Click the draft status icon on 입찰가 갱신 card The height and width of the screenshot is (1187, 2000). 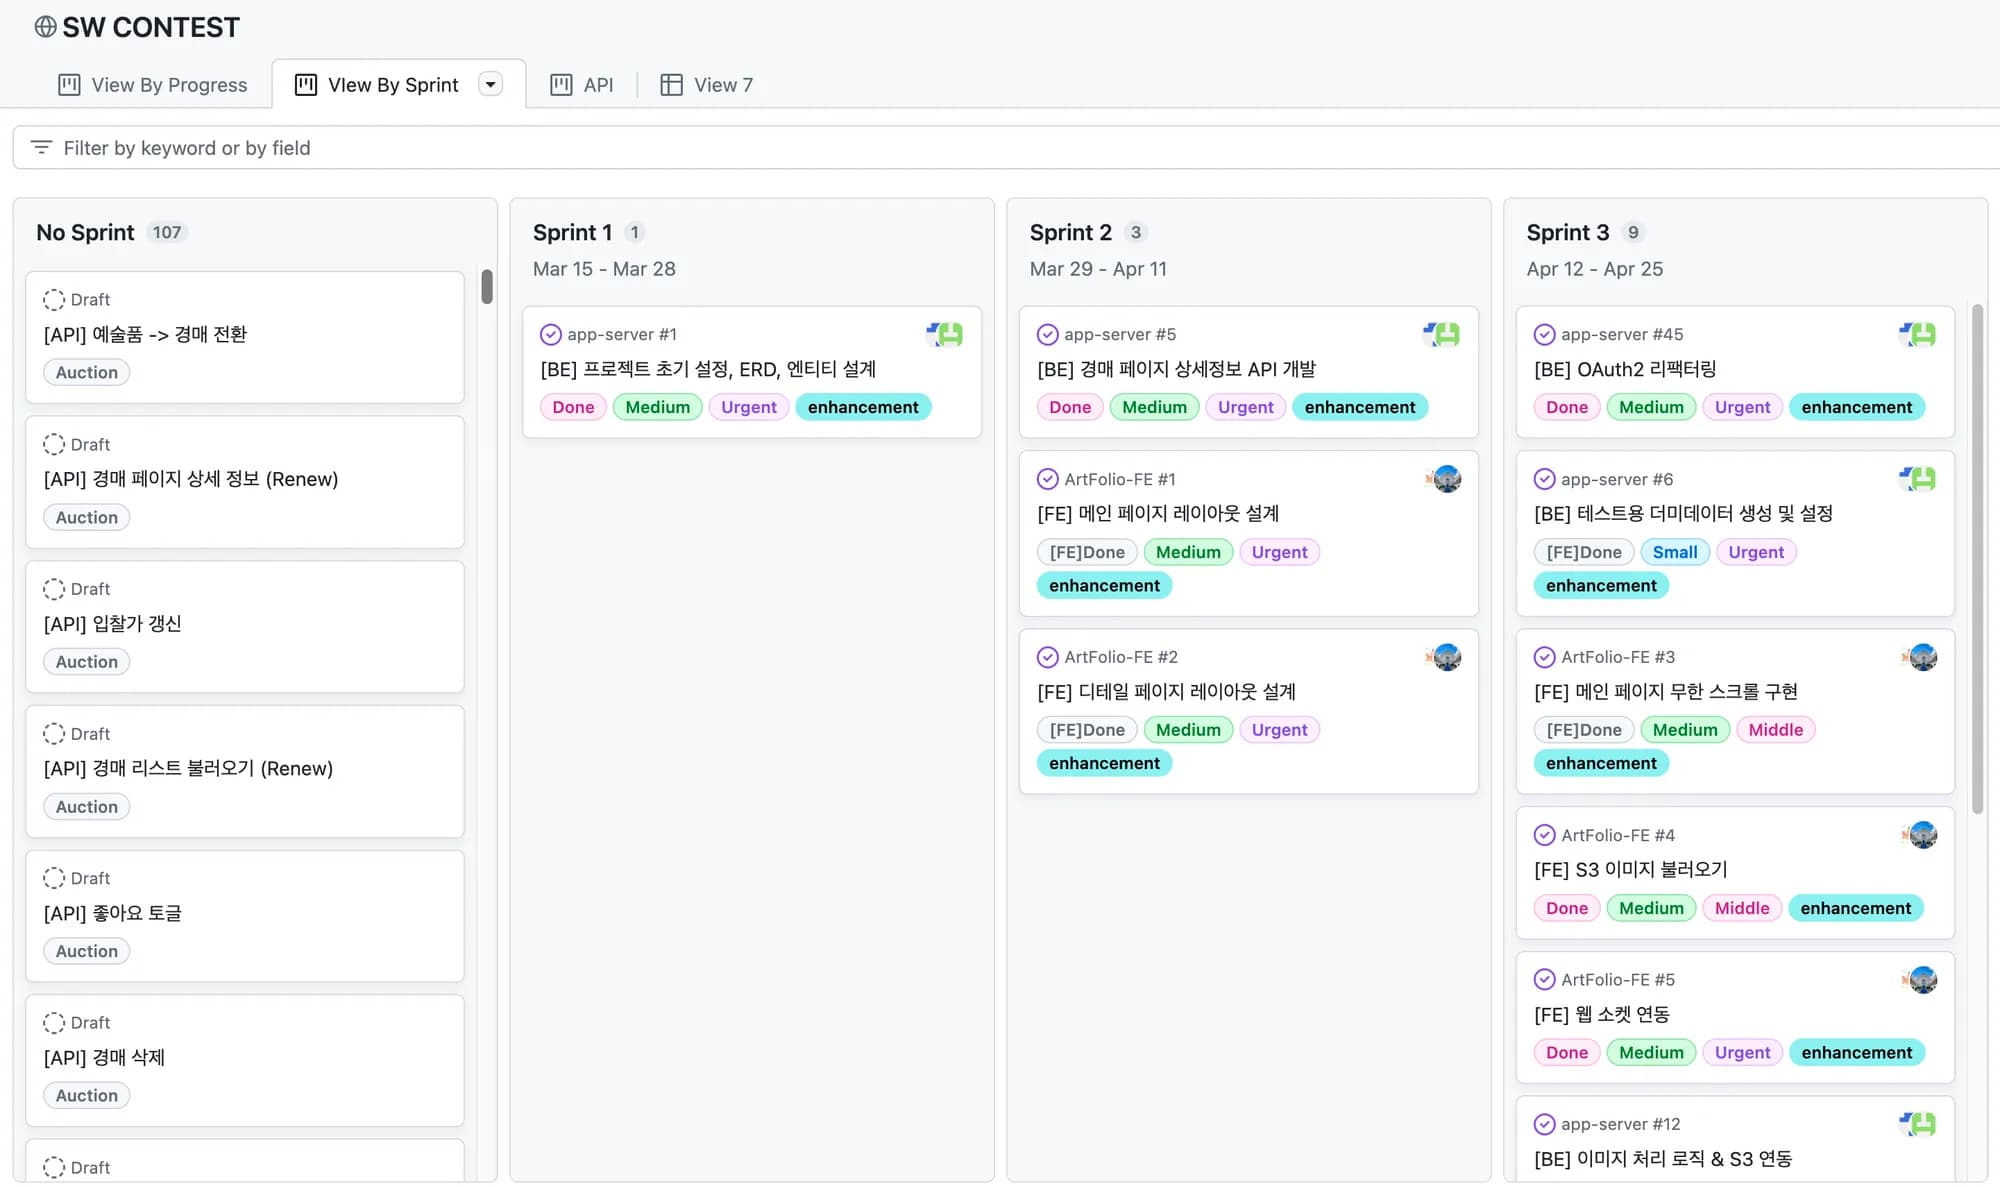tap(54, 589)
